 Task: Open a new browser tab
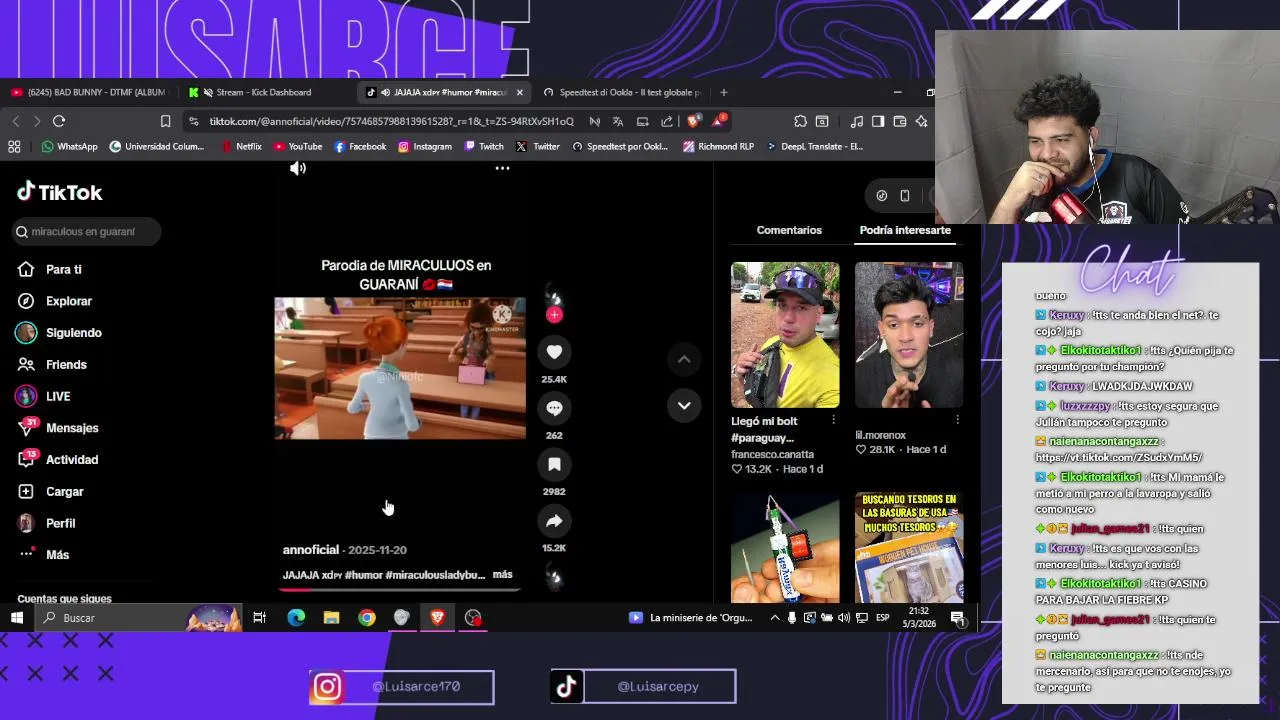pyautogui.click(x=723, y=92)
